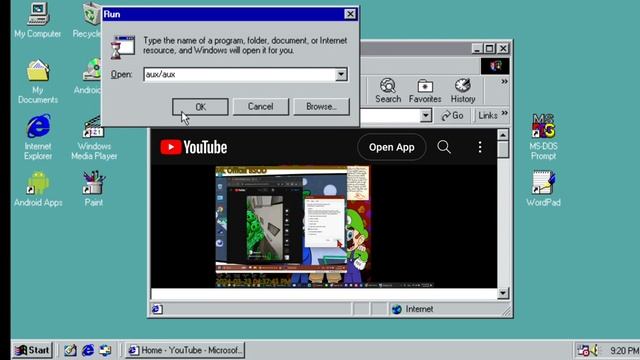Select Home - YouTube taskbar button
The width and height of the screenshot is (640, 360).
(x=185, y=350)
